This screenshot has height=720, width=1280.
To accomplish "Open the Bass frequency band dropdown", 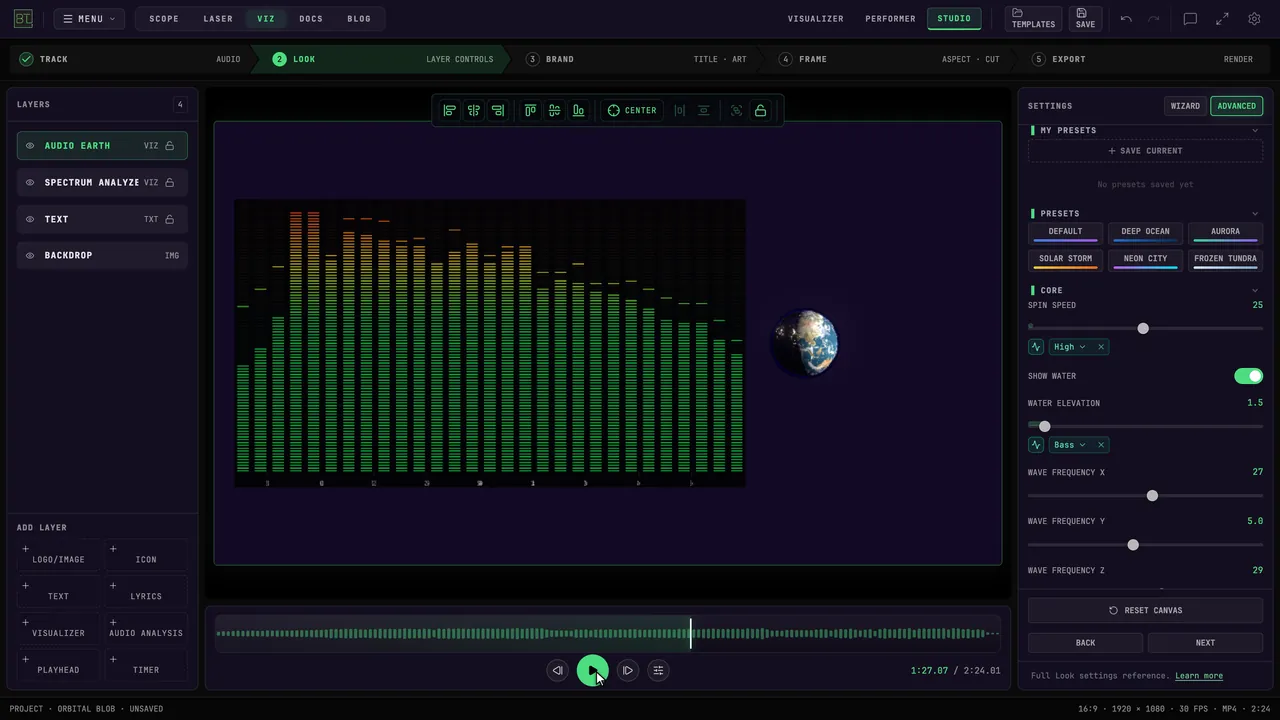I will click(1069, 445).
